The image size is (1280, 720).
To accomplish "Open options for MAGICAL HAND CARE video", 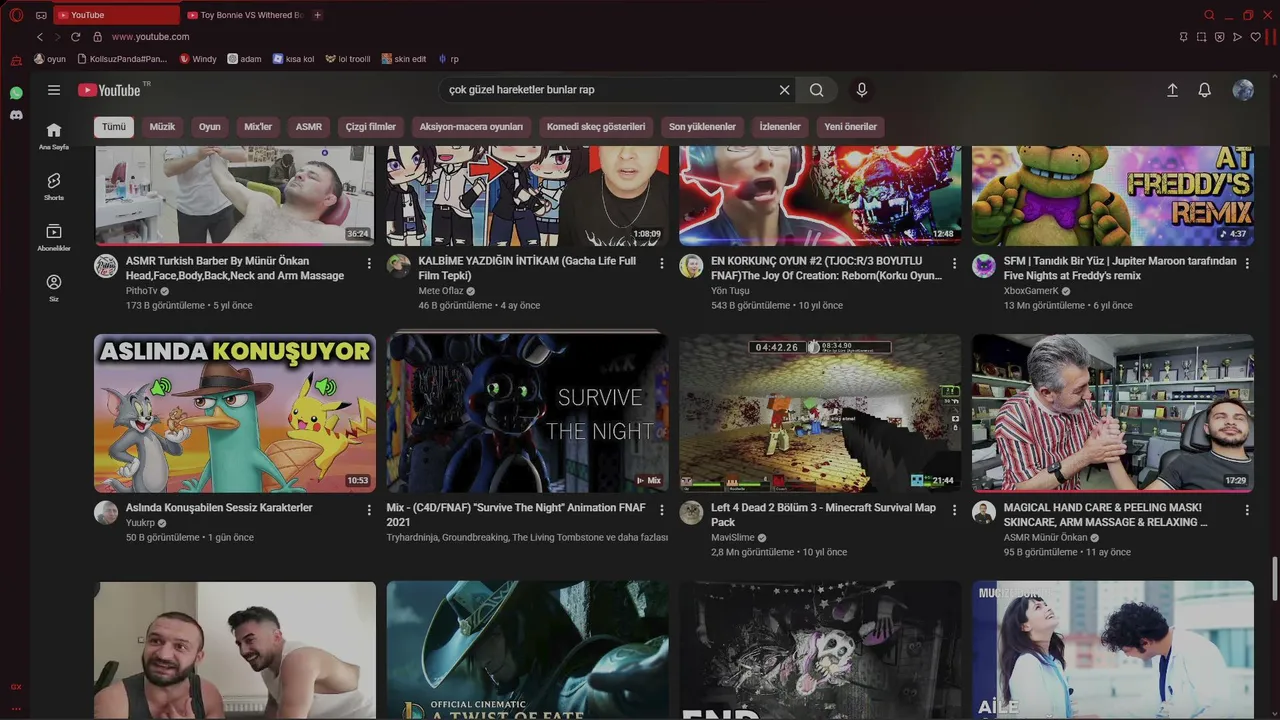I will pos(1247,510).
